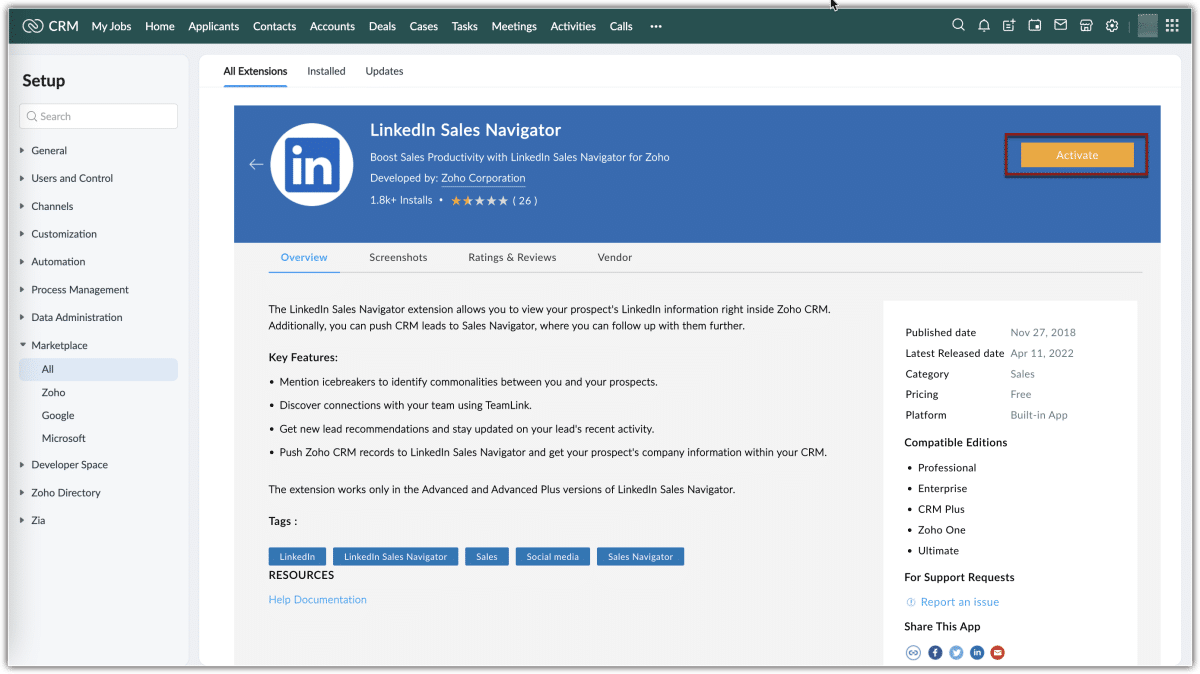Open the apps grid launcher icon
The width and height of the screenshot is (1200, 674).
1172,26
